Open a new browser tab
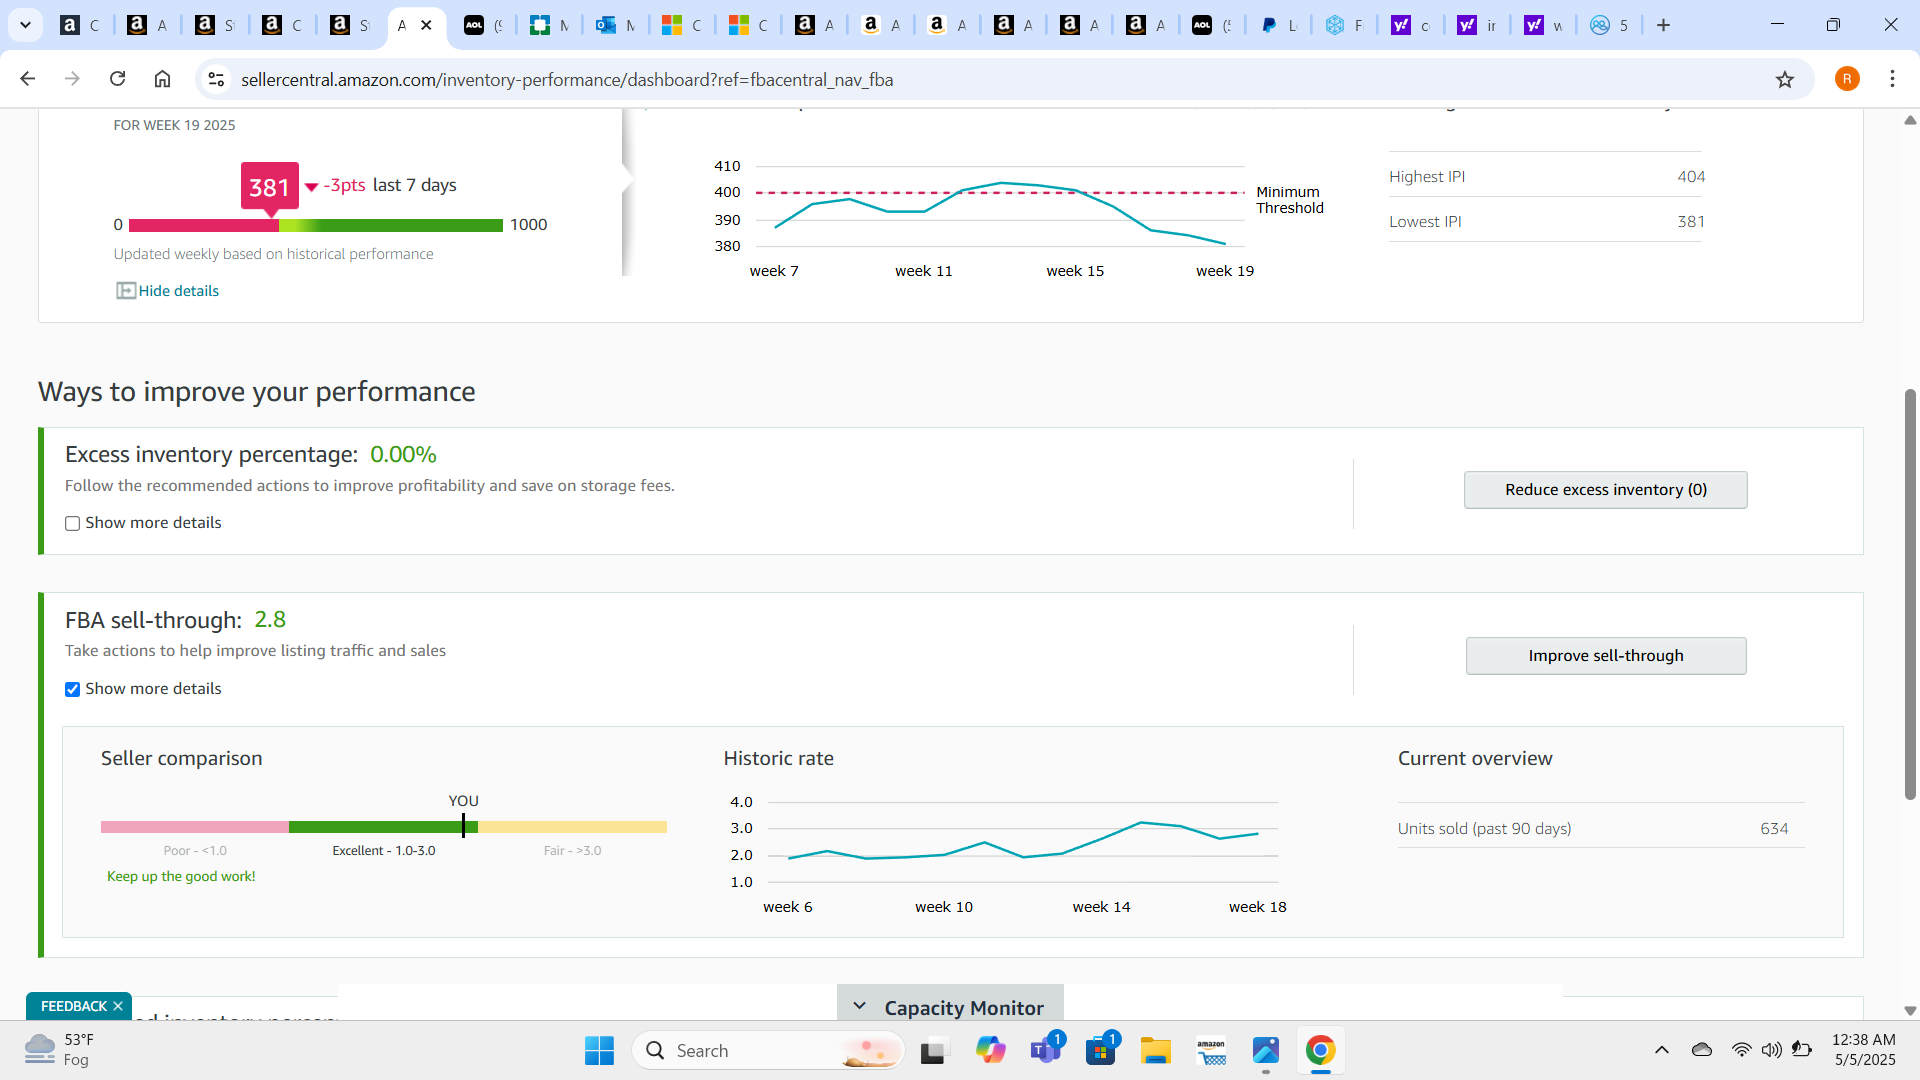The height and width of the screenshot is (1080, 1920). tap(1664, 25)
